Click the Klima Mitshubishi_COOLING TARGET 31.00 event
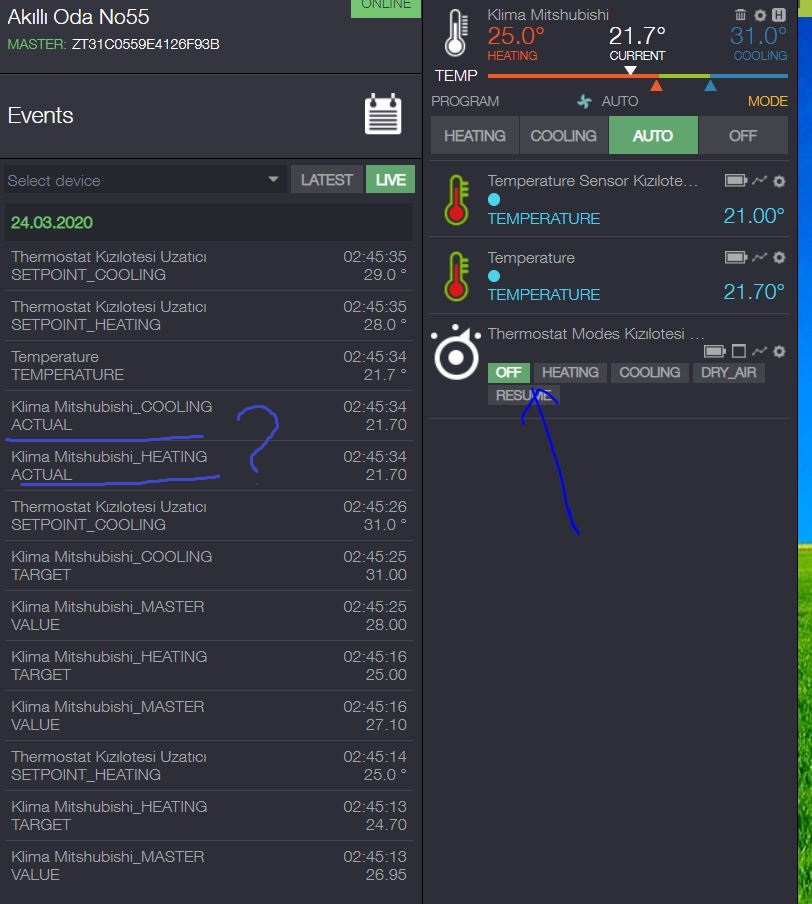812x904 pixels. [209, 566]
